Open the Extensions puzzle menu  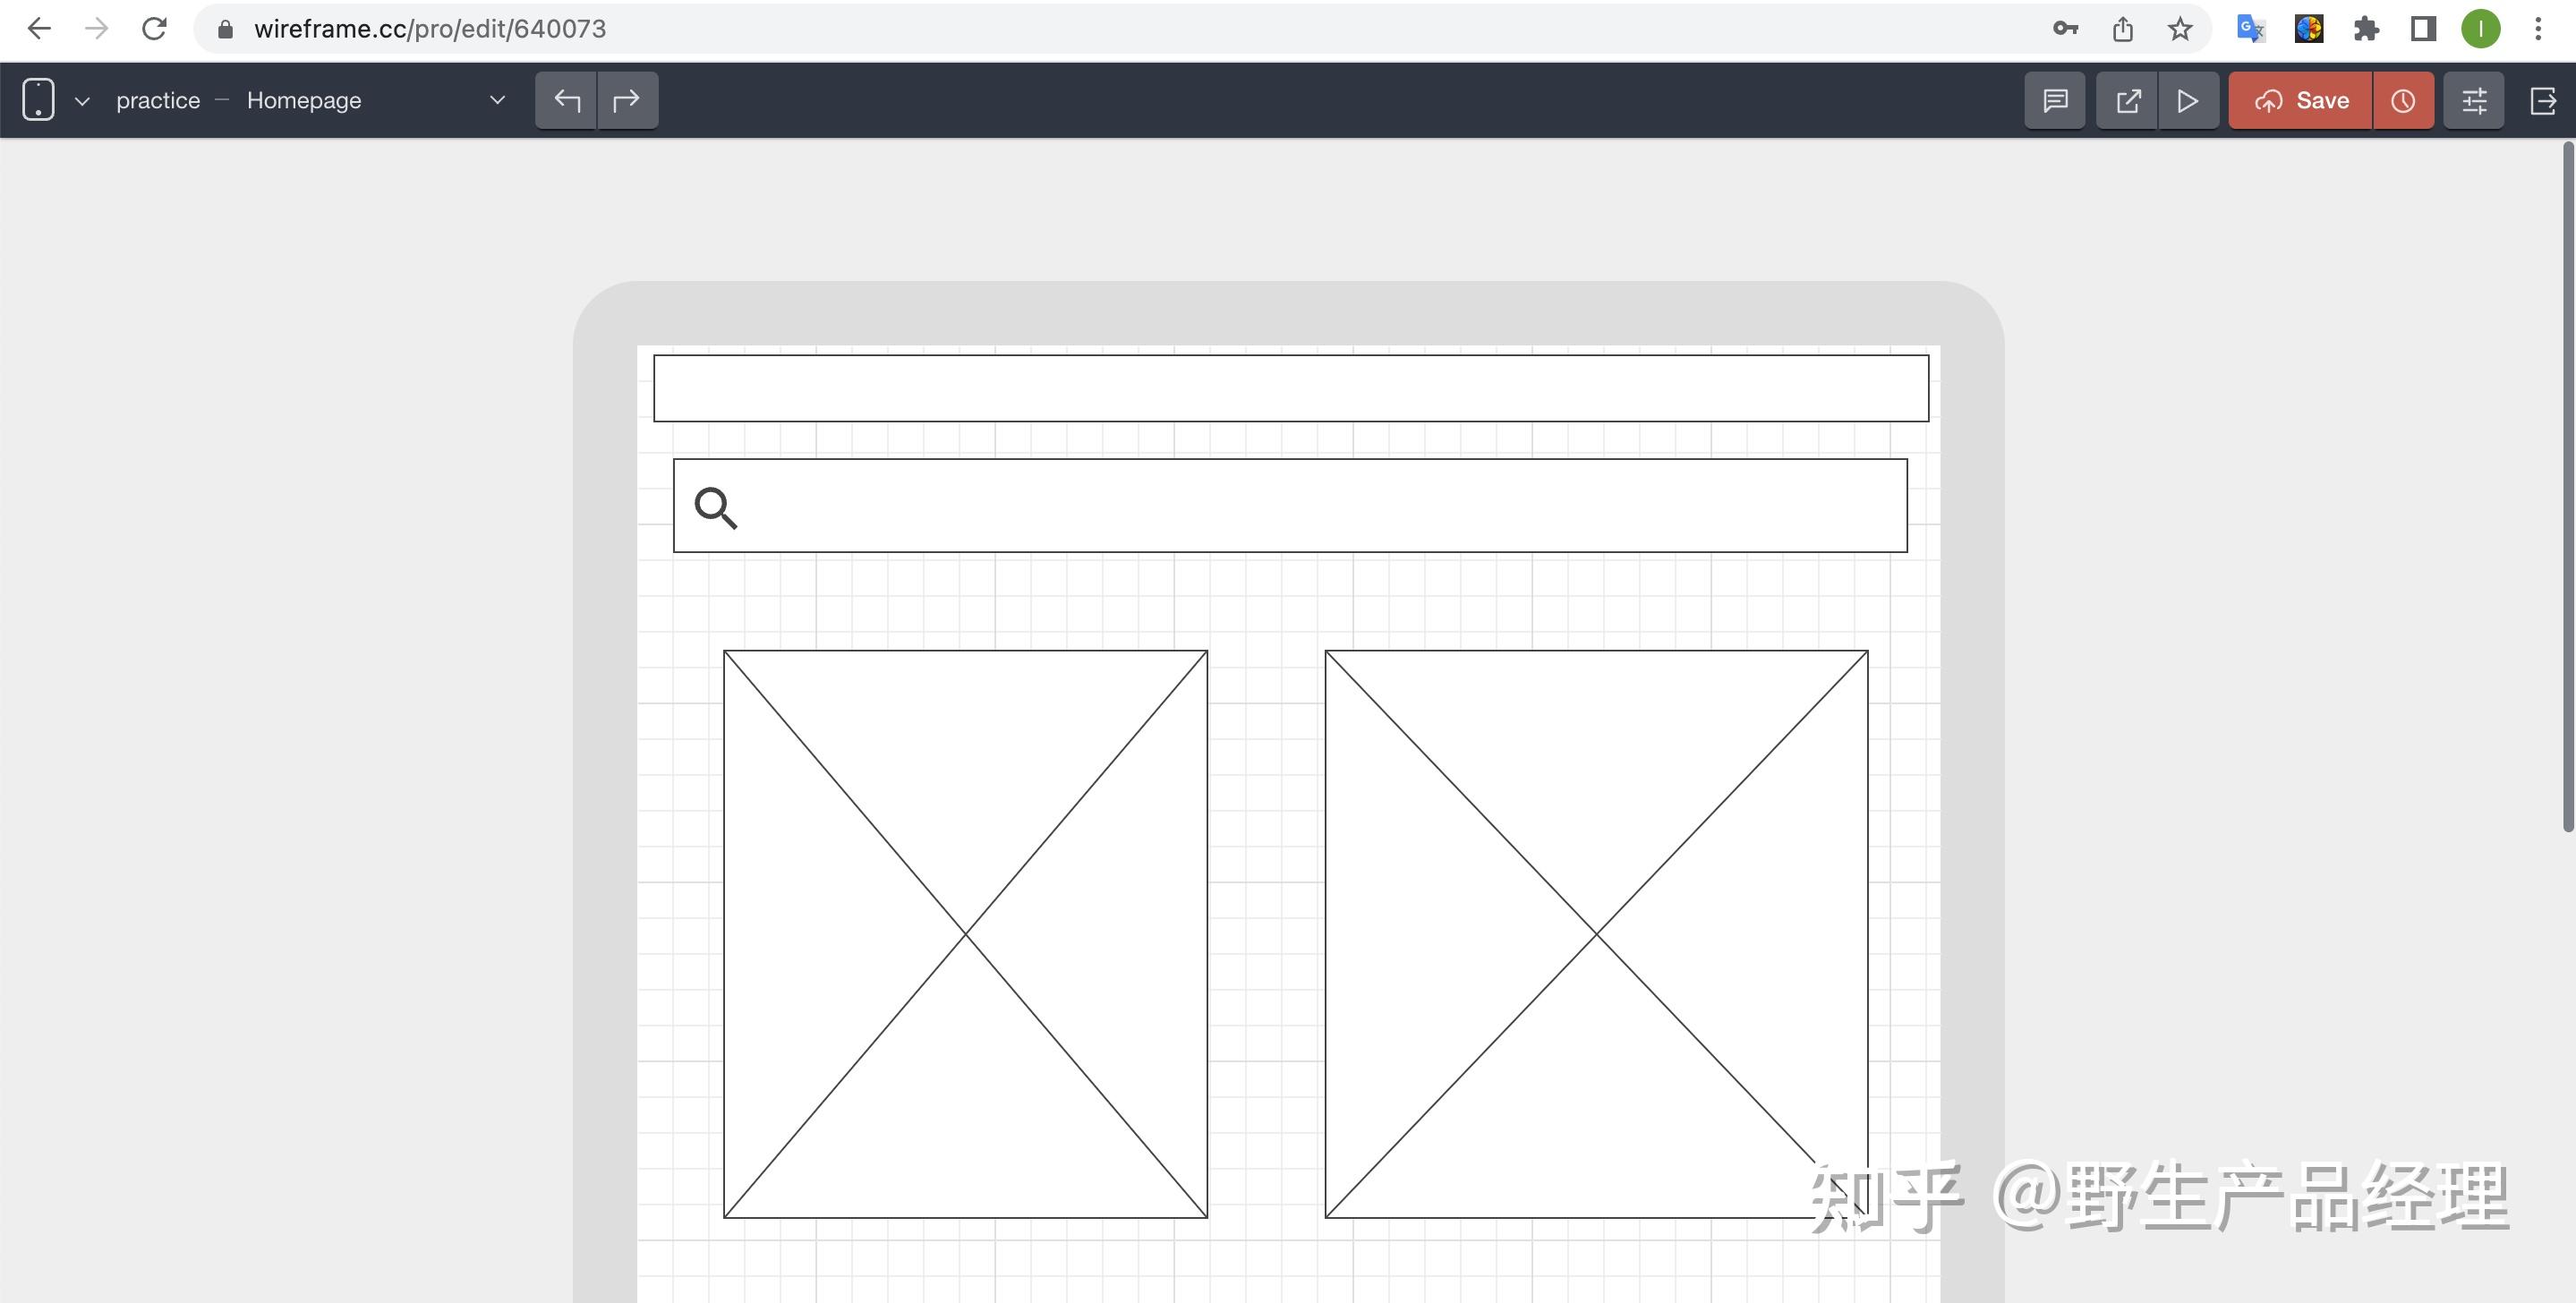point(2366,29)
